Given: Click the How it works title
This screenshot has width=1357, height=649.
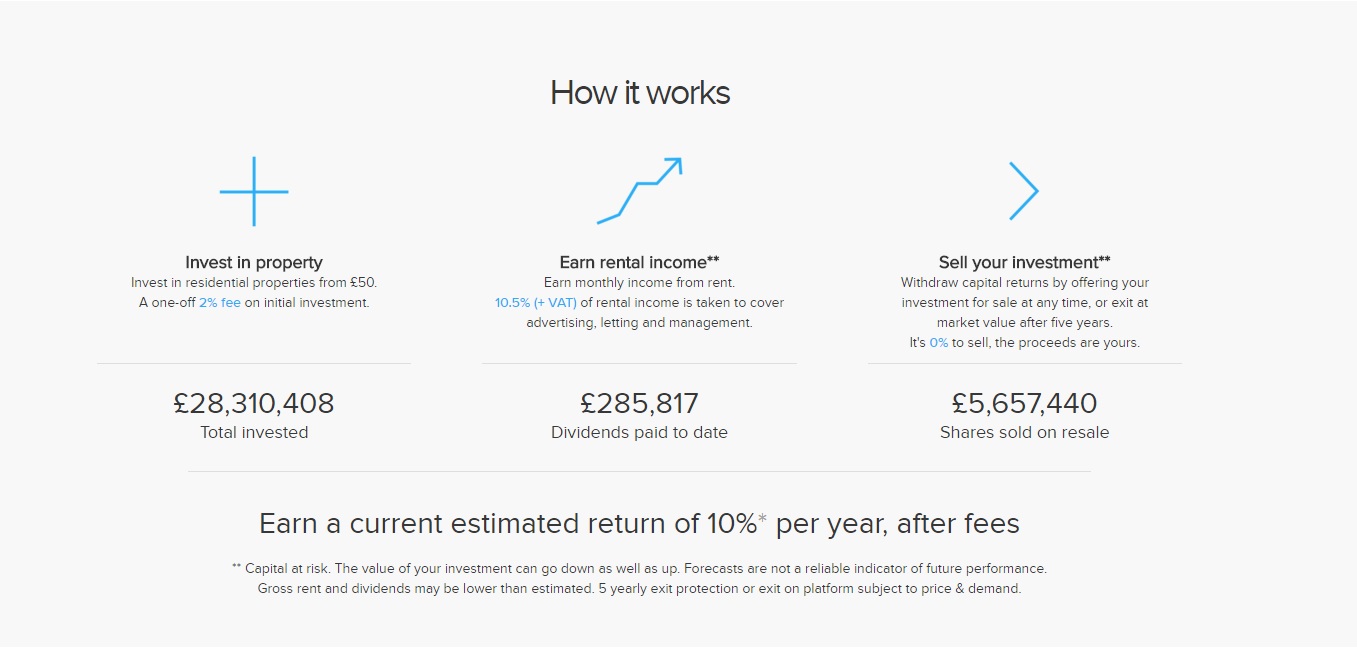Looking at the screenshot, I should coord(640,93).
